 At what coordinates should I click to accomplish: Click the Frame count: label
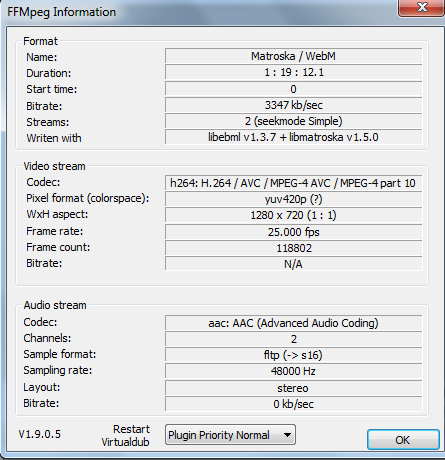58,247
